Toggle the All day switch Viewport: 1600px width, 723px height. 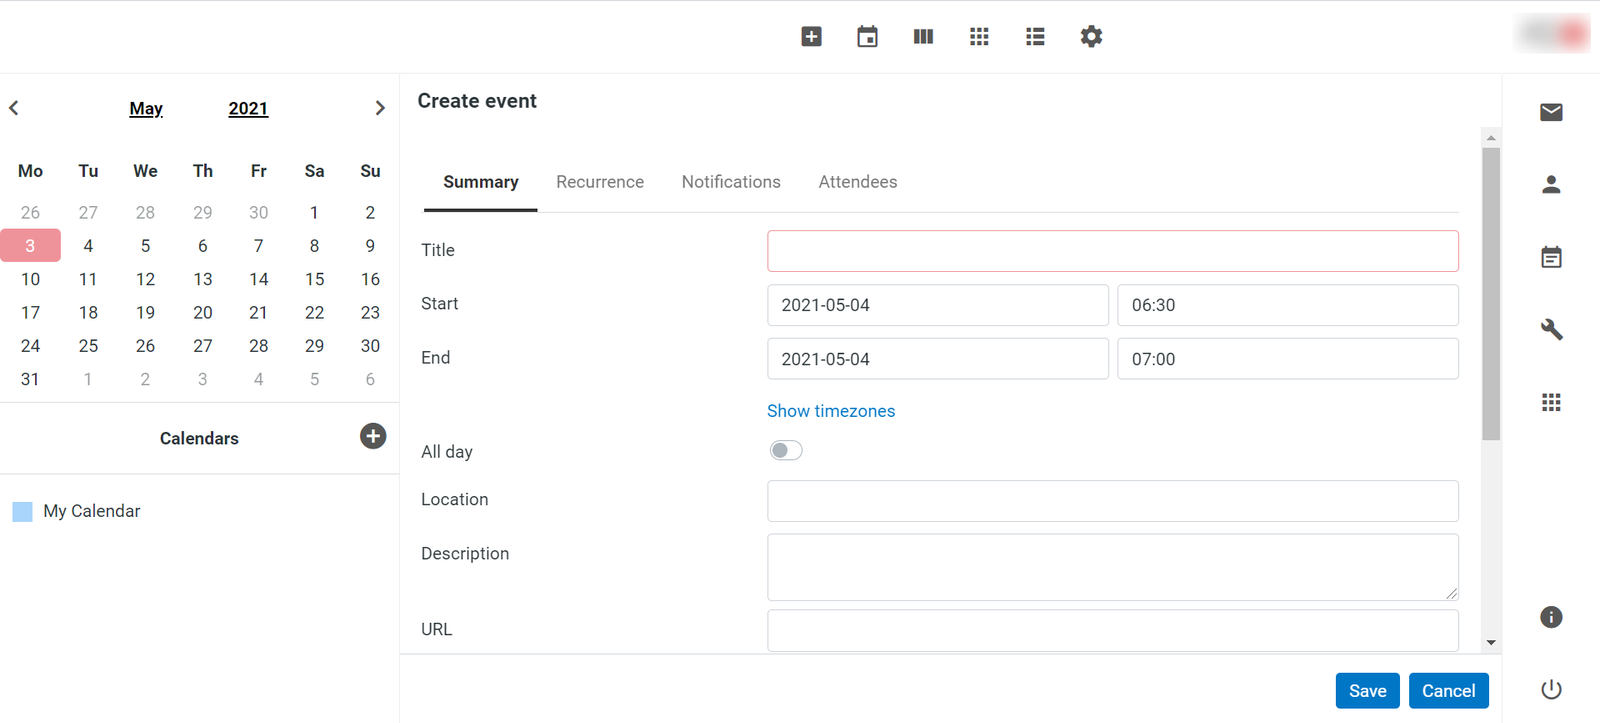(786, 451)
